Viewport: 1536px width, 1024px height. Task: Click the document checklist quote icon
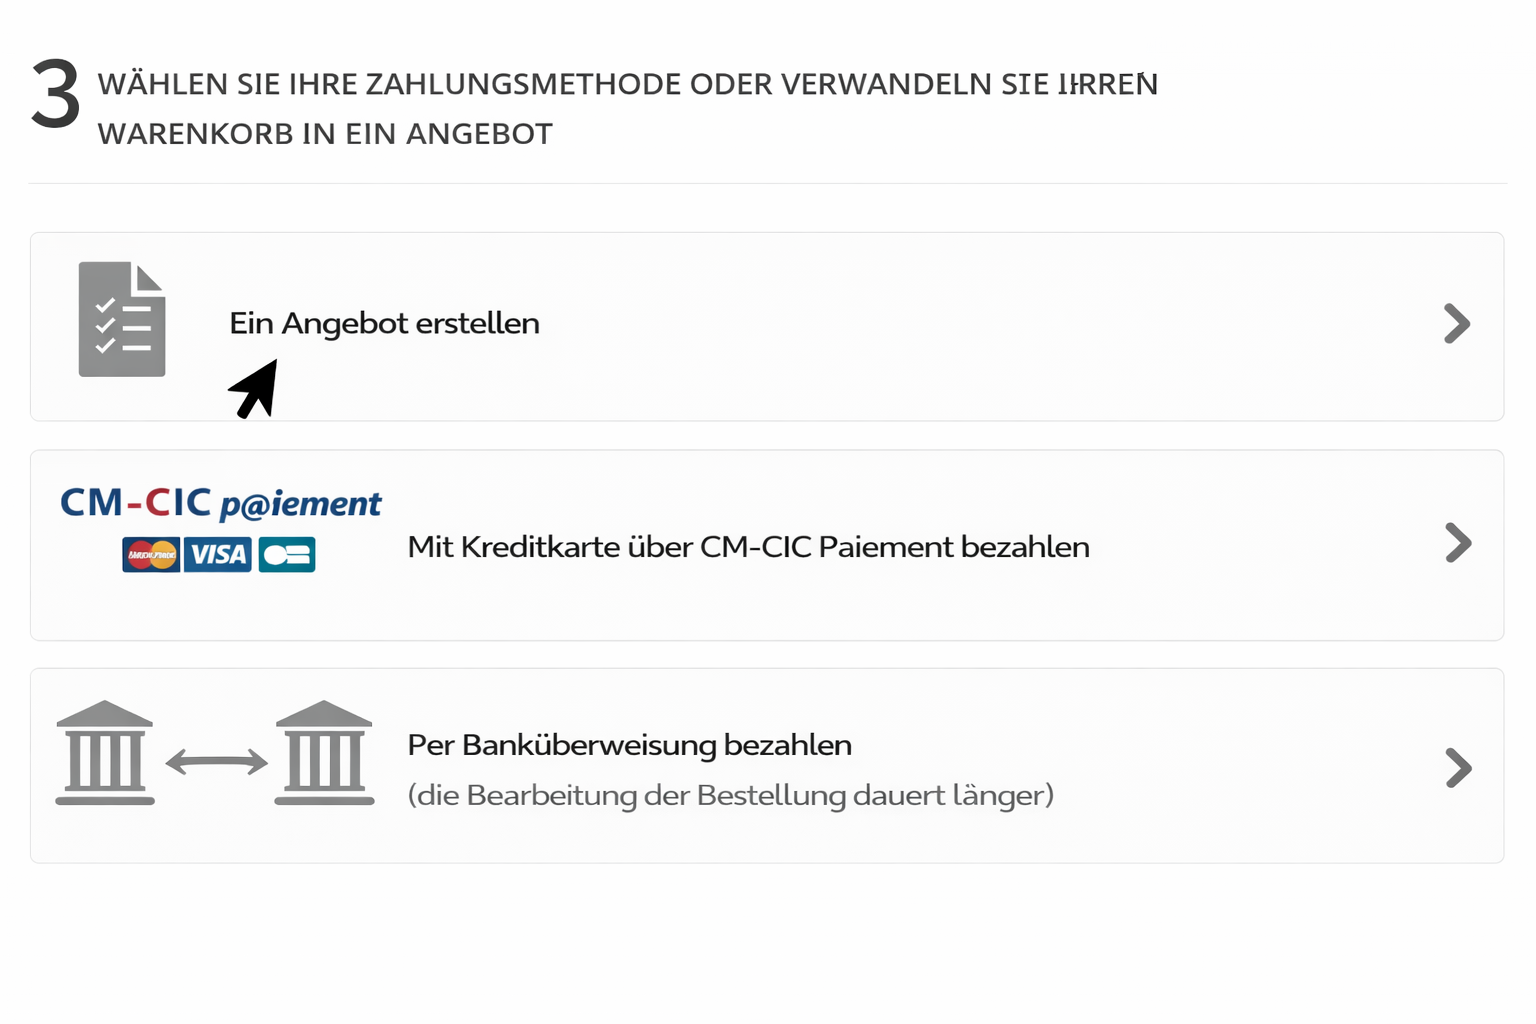click(122, 319)
